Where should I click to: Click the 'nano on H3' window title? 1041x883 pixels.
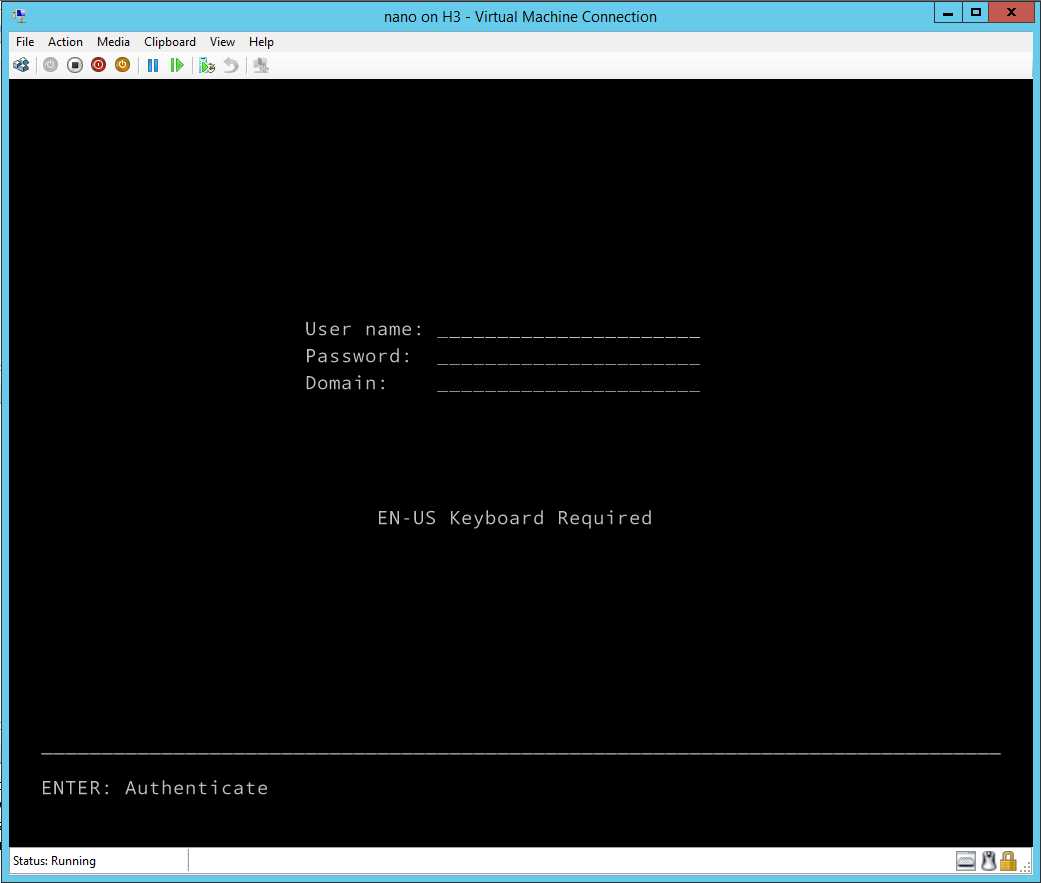[x=520, y=17]
